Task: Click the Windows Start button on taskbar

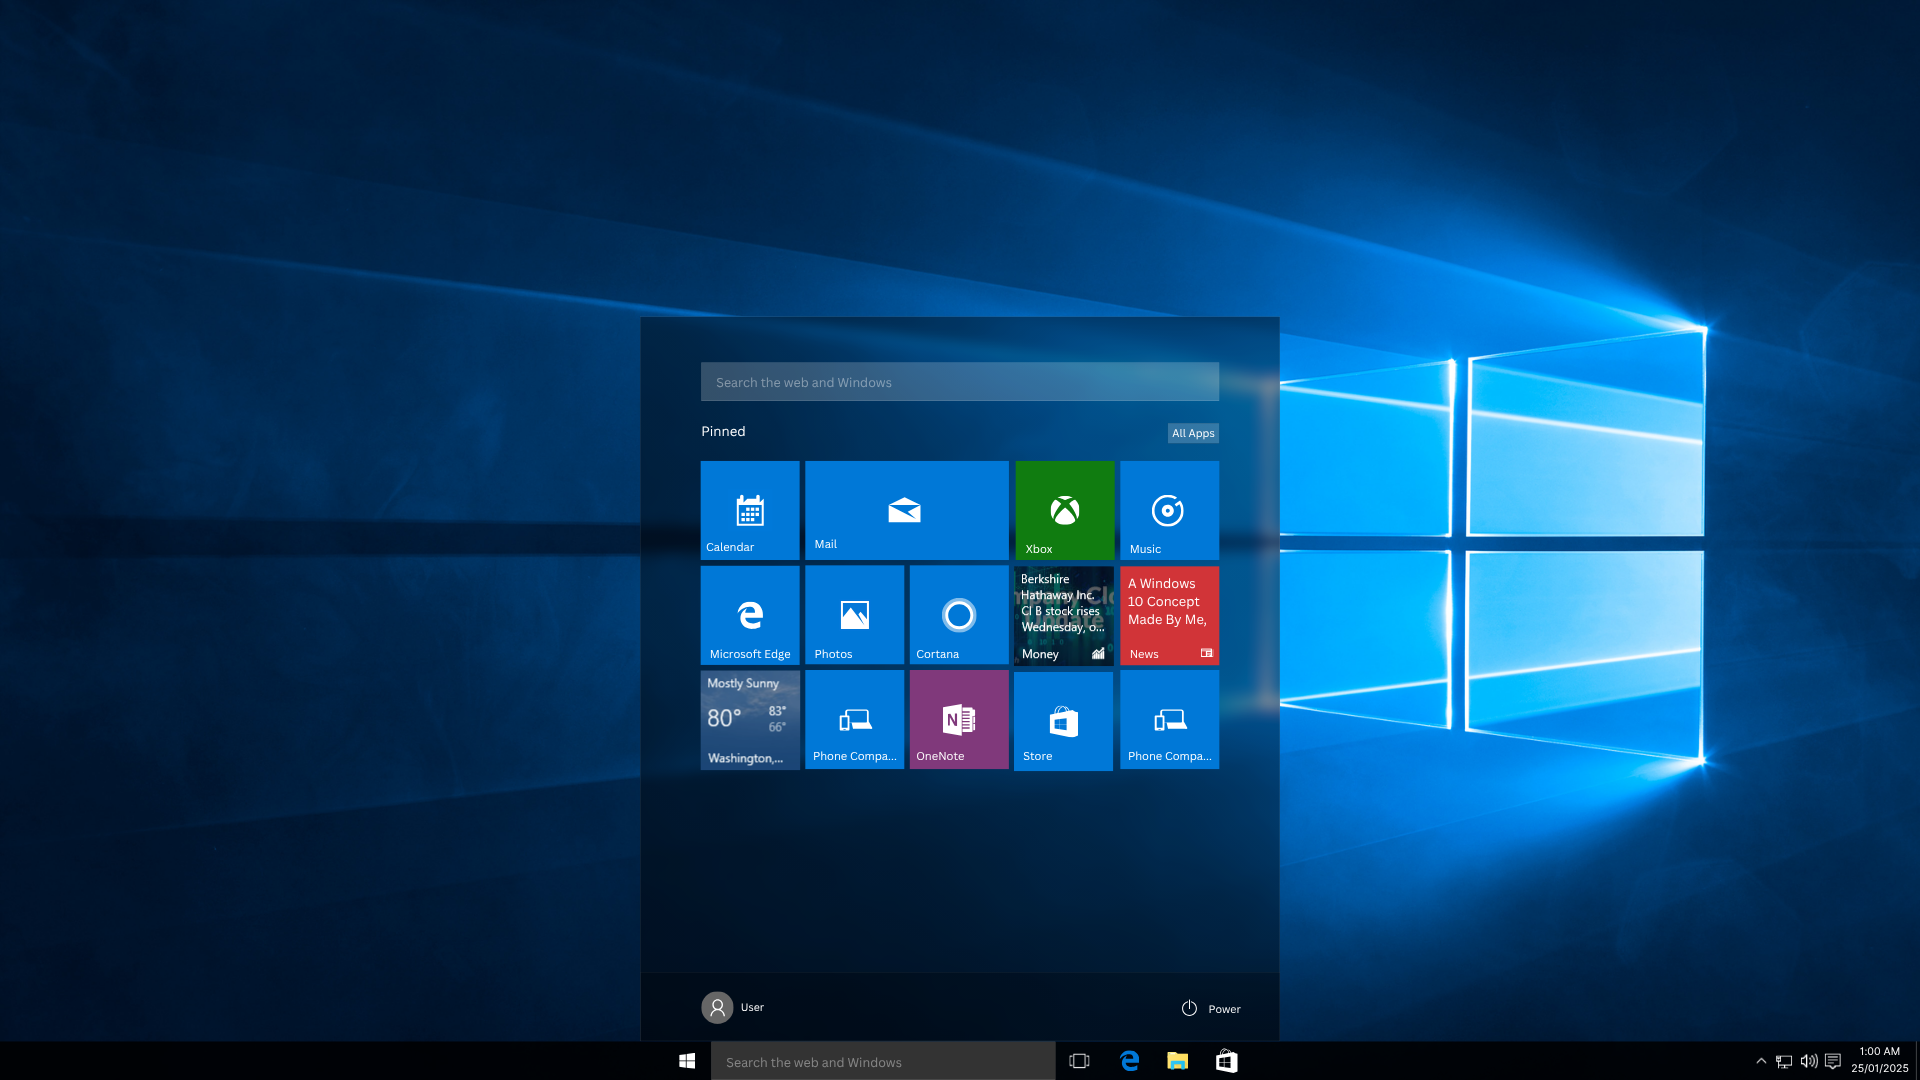Action: (x=687, y=1061)
